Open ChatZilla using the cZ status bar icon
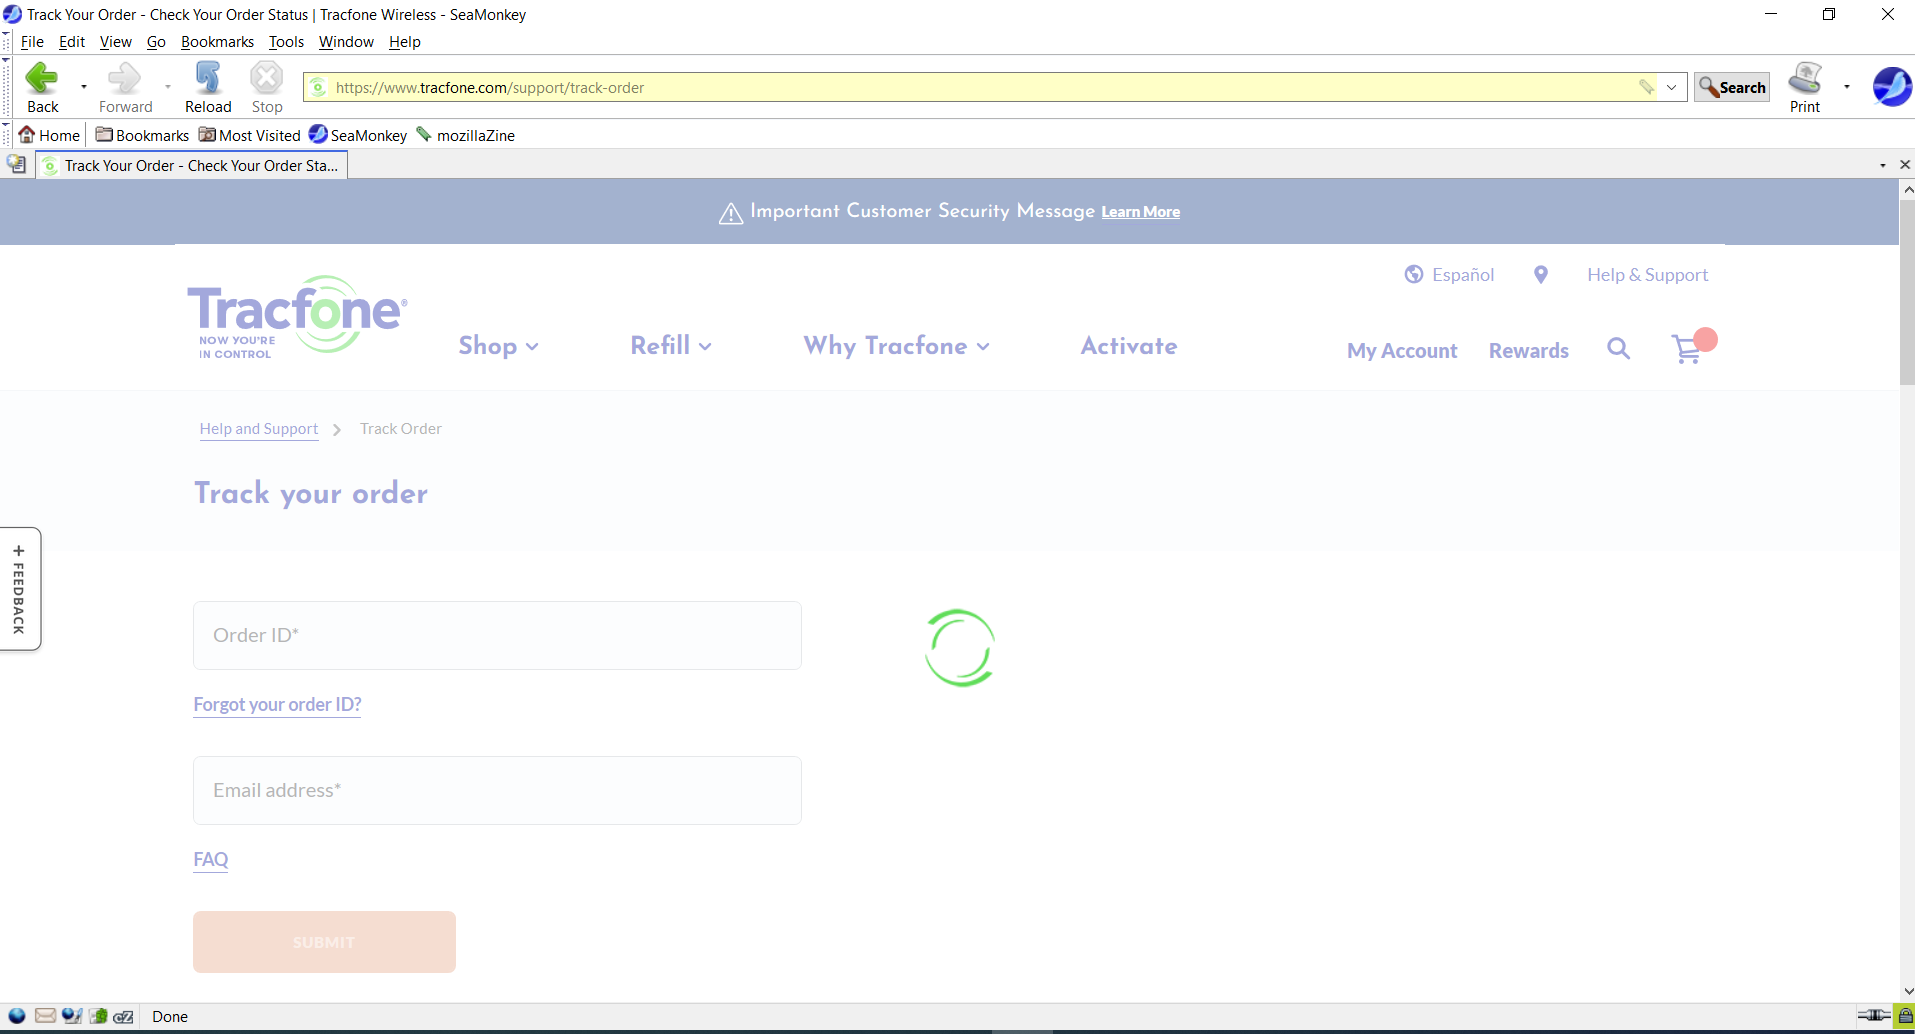Screen dimensions: 1915x1034 [x=123, y=1016]
